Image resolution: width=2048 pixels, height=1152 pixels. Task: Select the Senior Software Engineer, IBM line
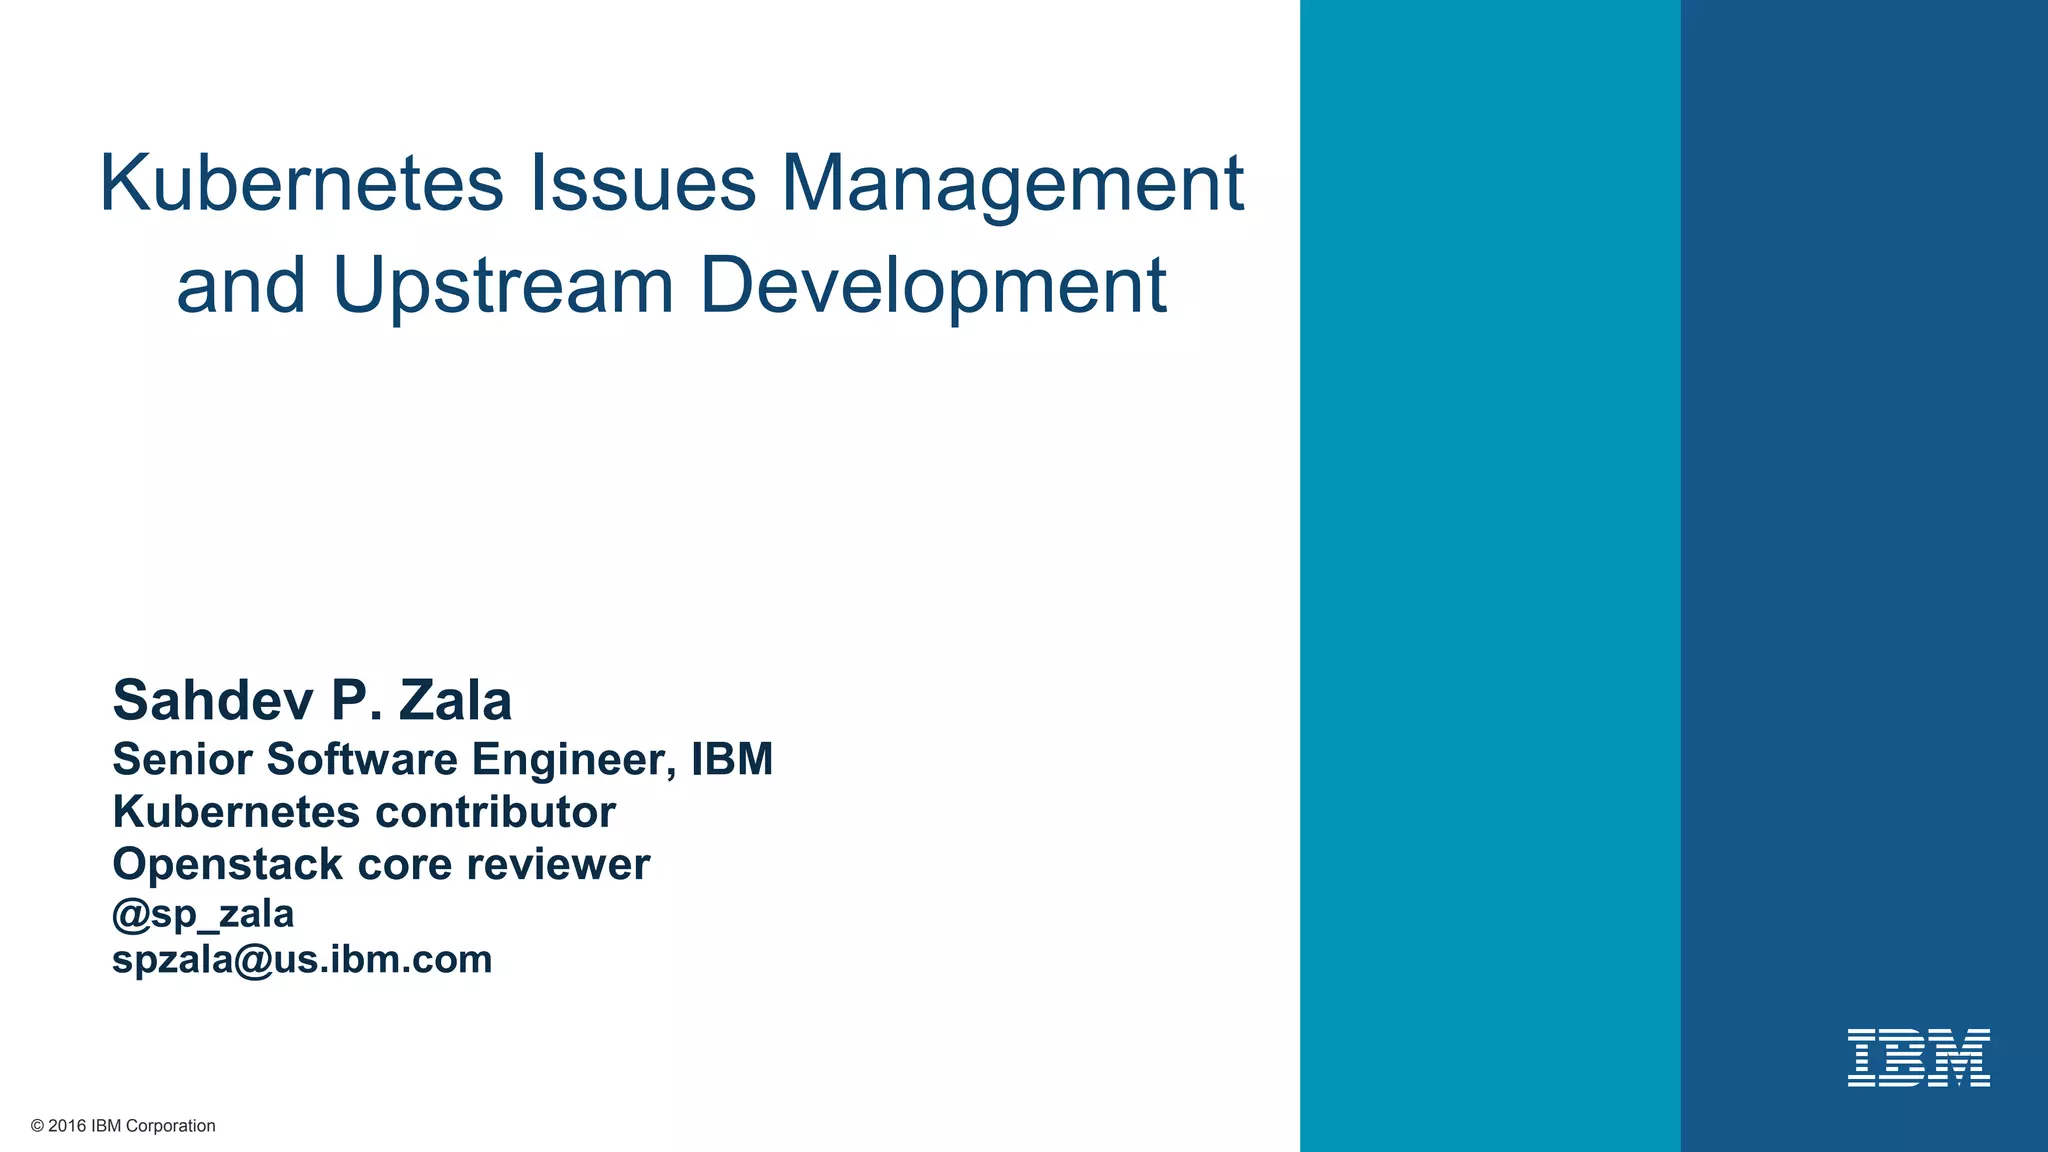[442, 760]
